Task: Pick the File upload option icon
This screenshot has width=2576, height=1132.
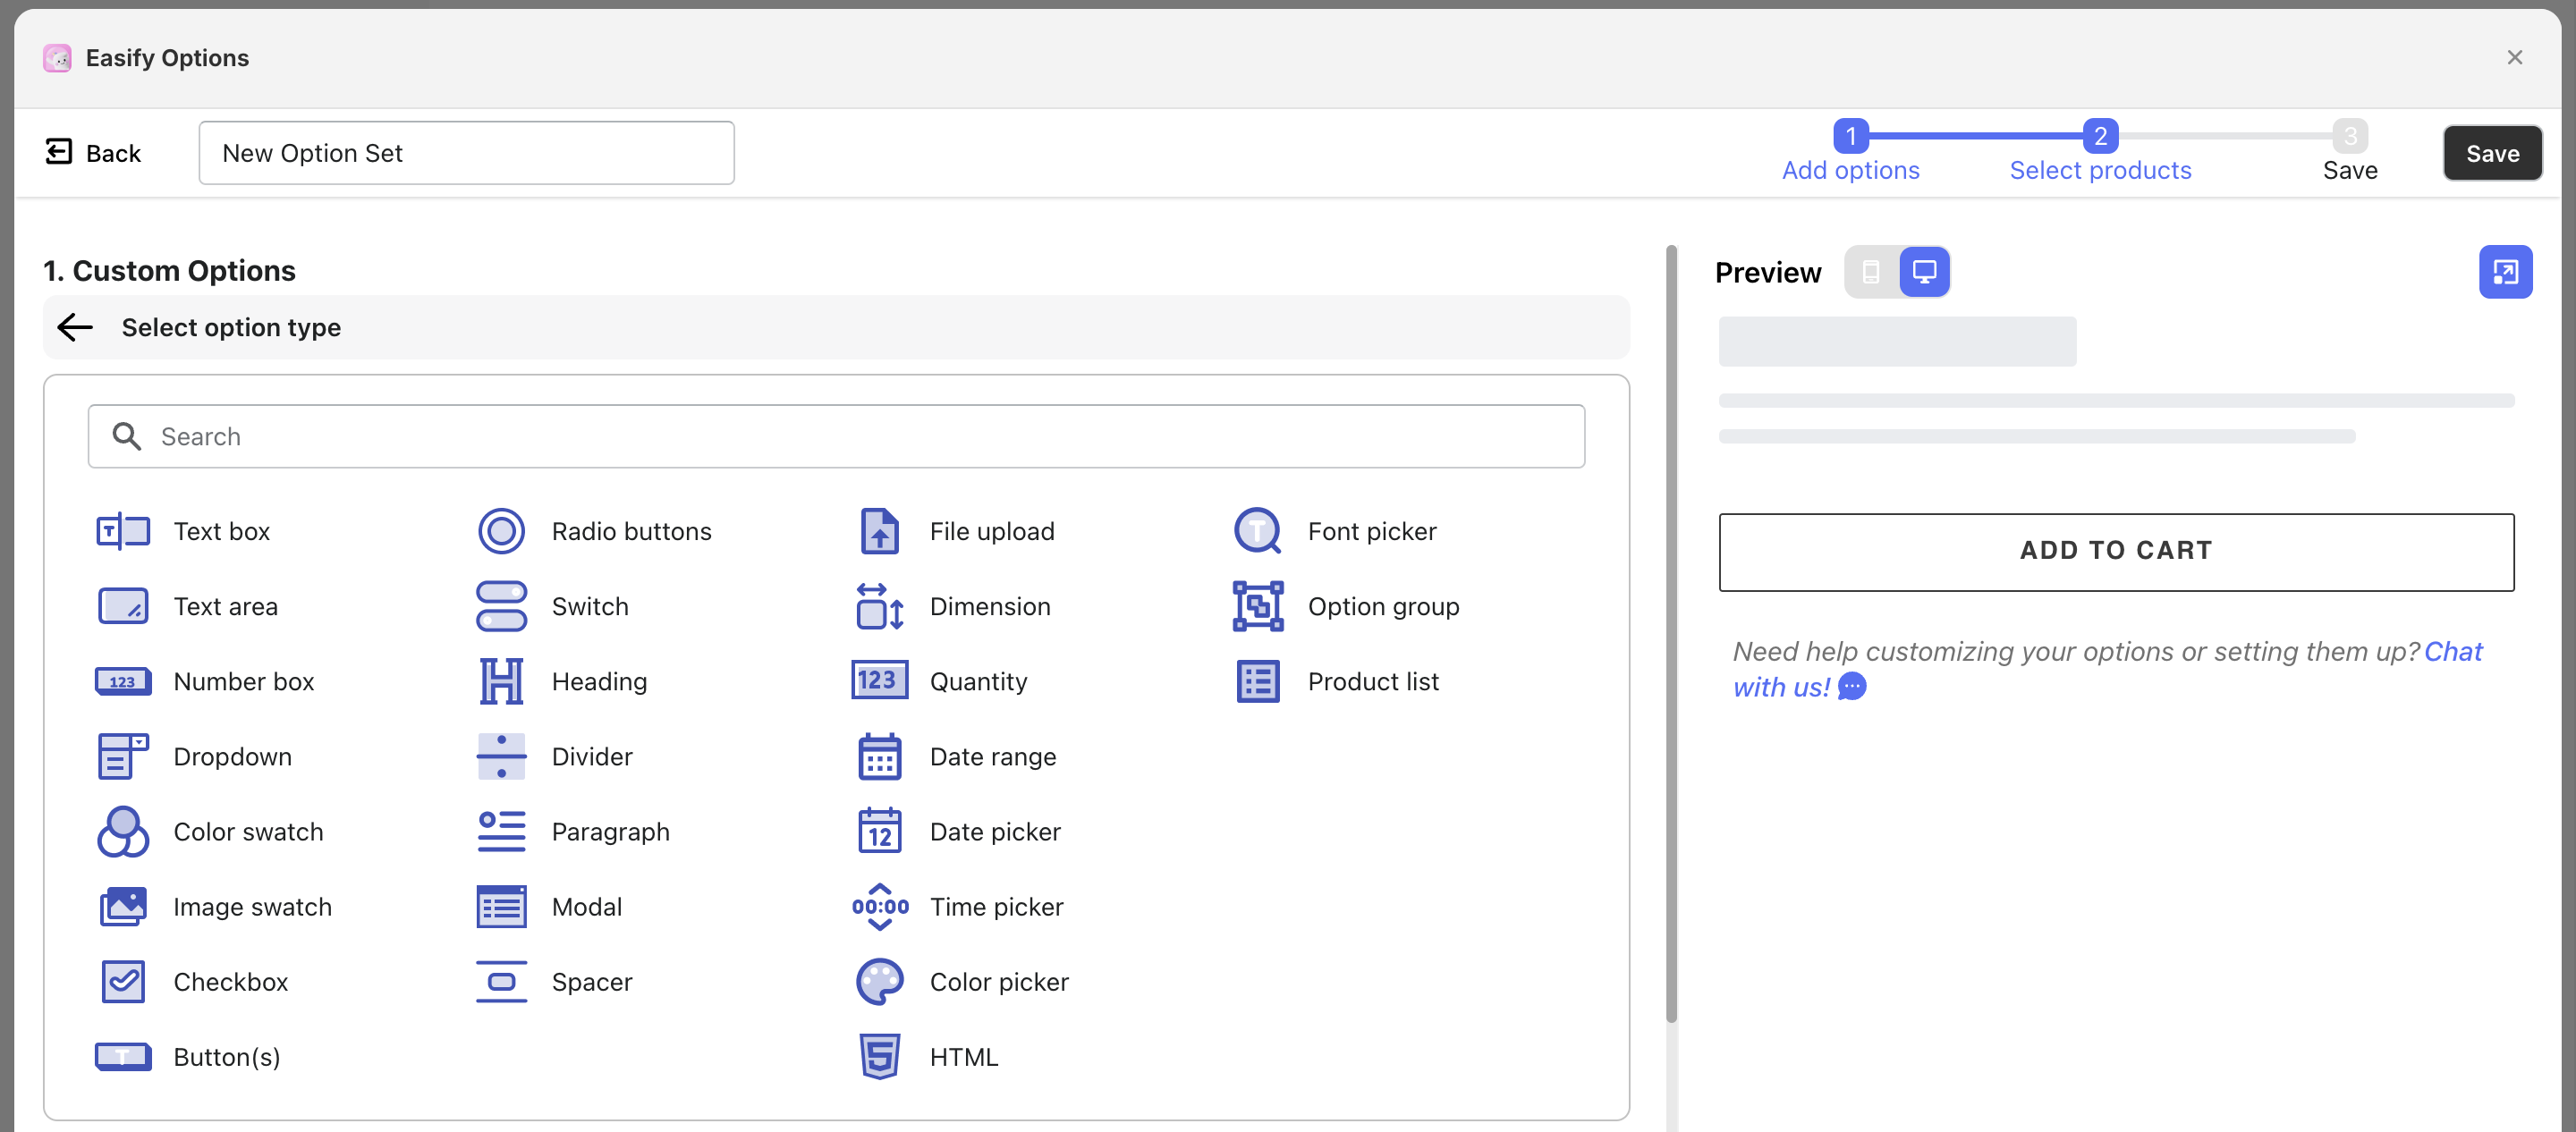Action: [x=879, y=531]
